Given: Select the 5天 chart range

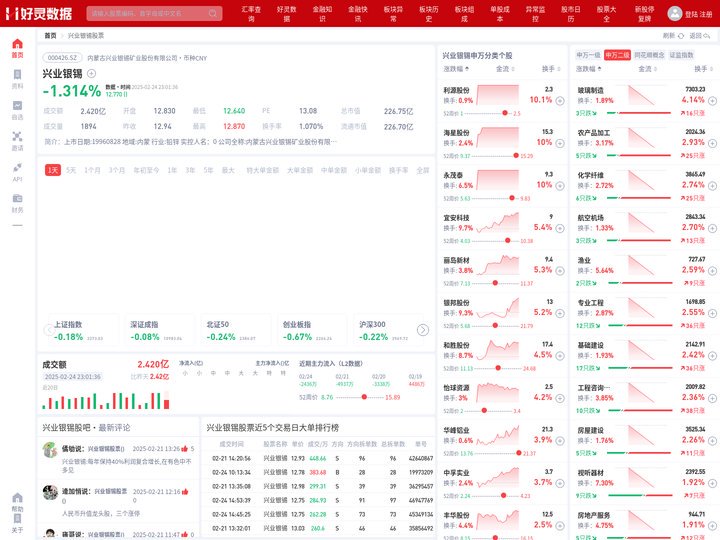Looking at the screenshot, I should coord(71,170).
